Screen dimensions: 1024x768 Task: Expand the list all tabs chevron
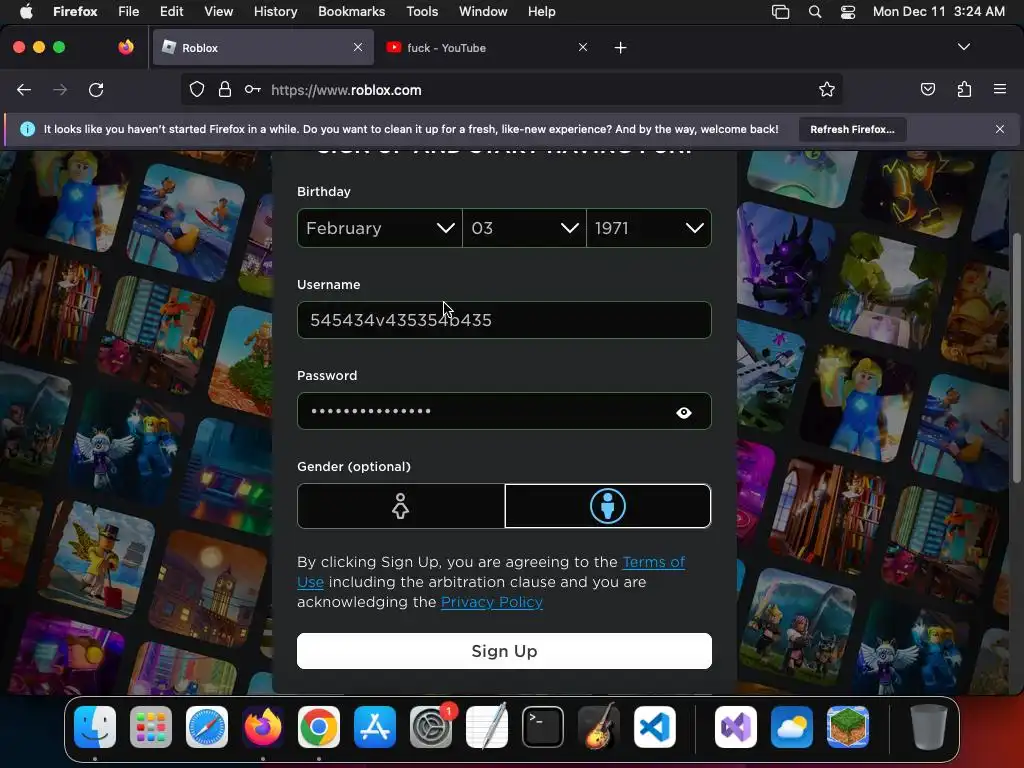963,47
